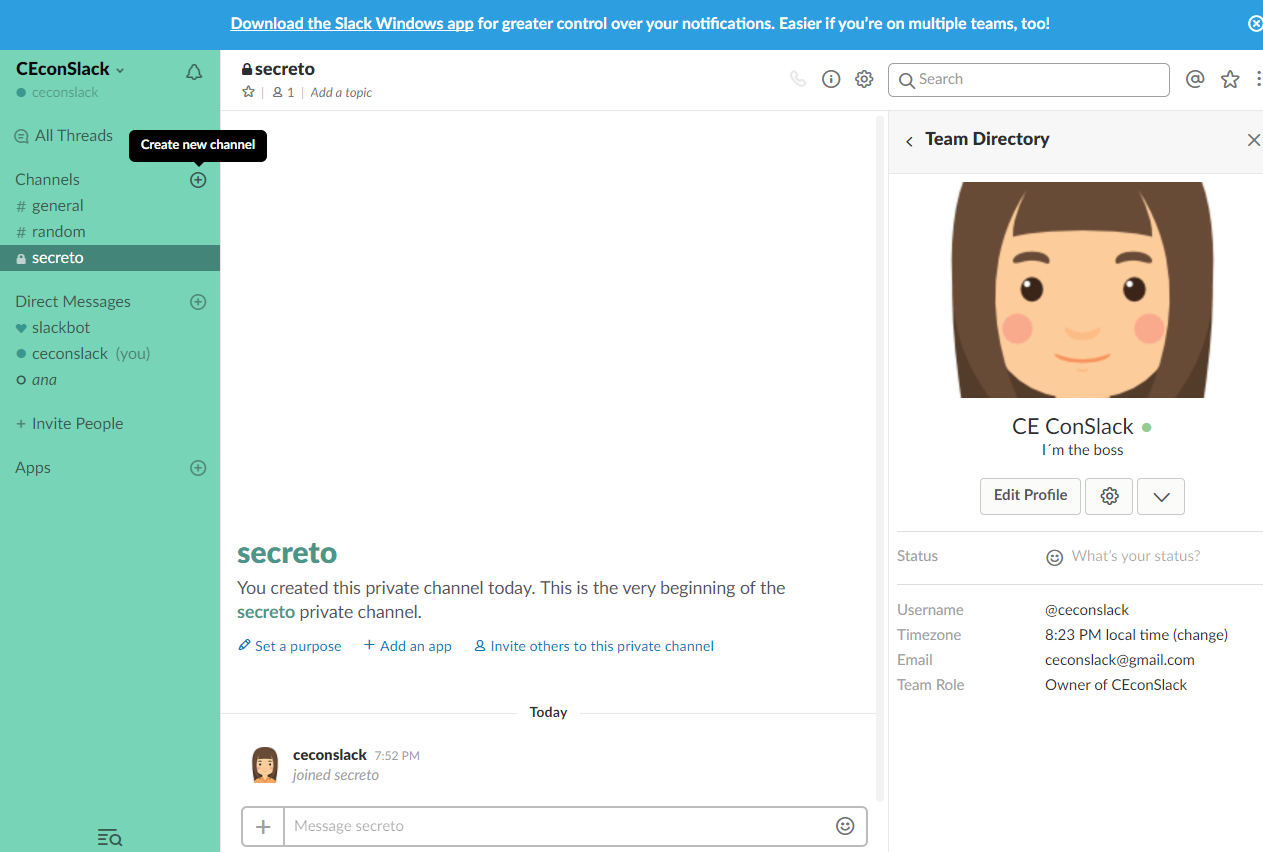
Task: Open the CEconSlack team menu
Action: 70,70
